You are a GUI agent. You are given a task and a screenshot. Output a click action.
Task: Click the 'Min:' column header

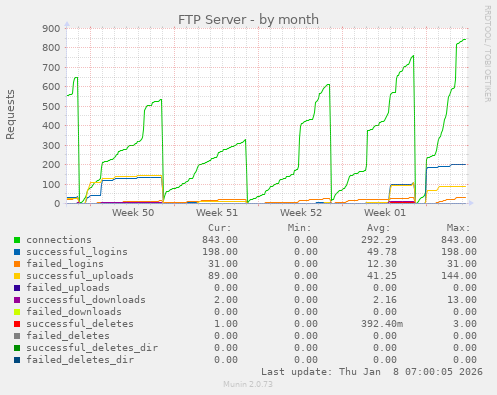point(299,228)
